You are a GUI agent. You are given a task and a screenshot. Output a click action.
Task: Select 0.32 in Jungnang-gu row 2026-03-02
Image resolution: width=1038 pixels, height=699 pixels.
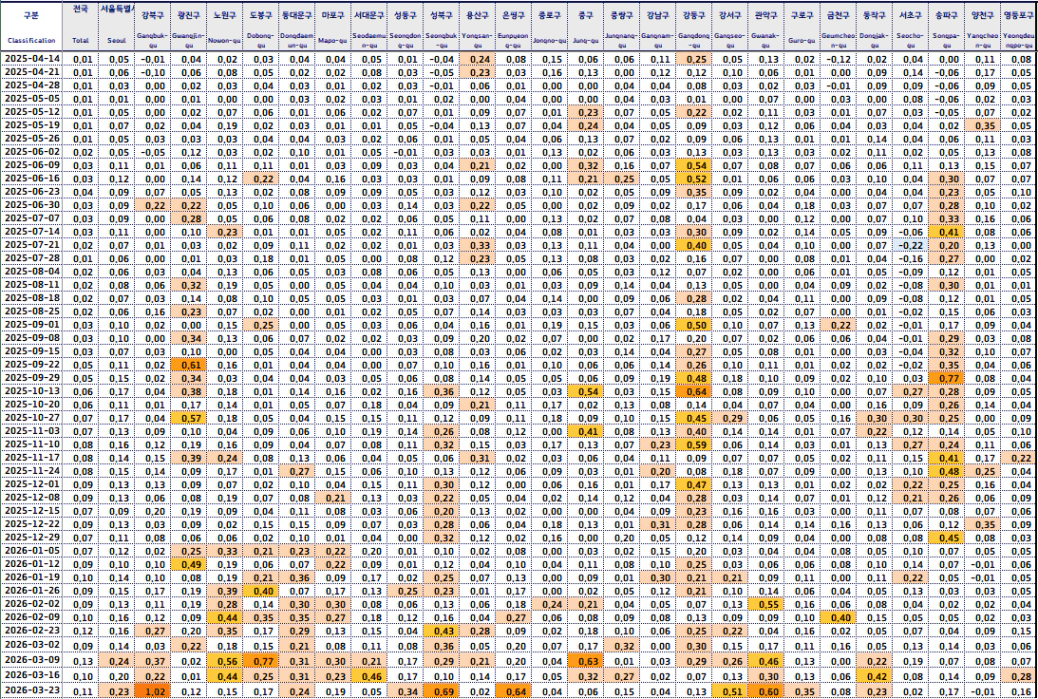pyautogui.click(x=620, y=645)
